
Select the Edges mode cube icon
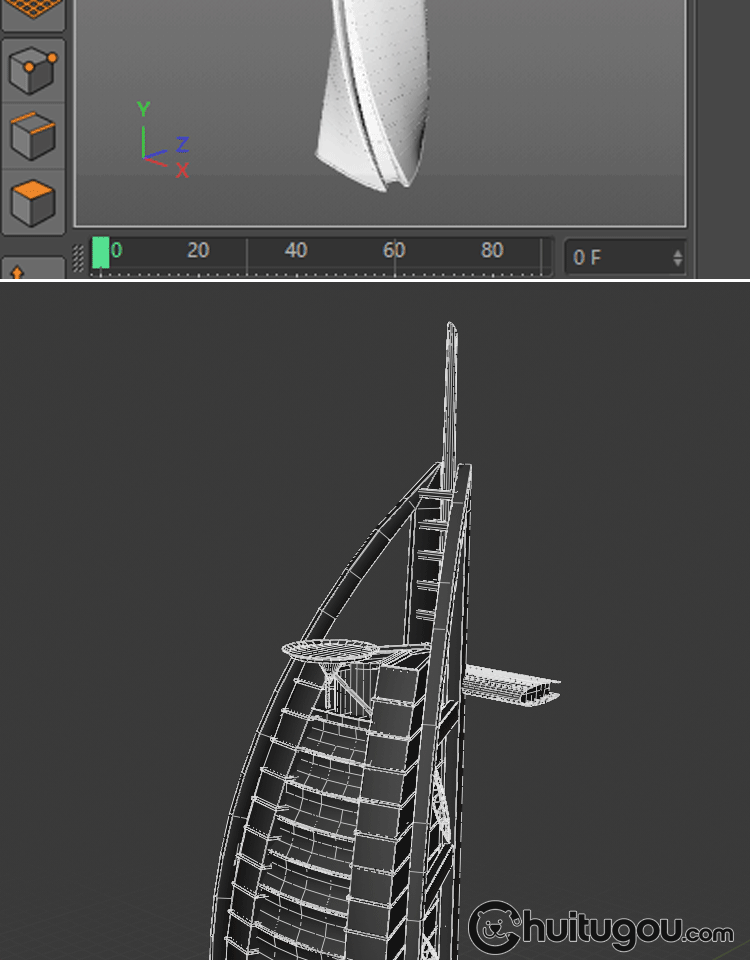click(33, 136)
